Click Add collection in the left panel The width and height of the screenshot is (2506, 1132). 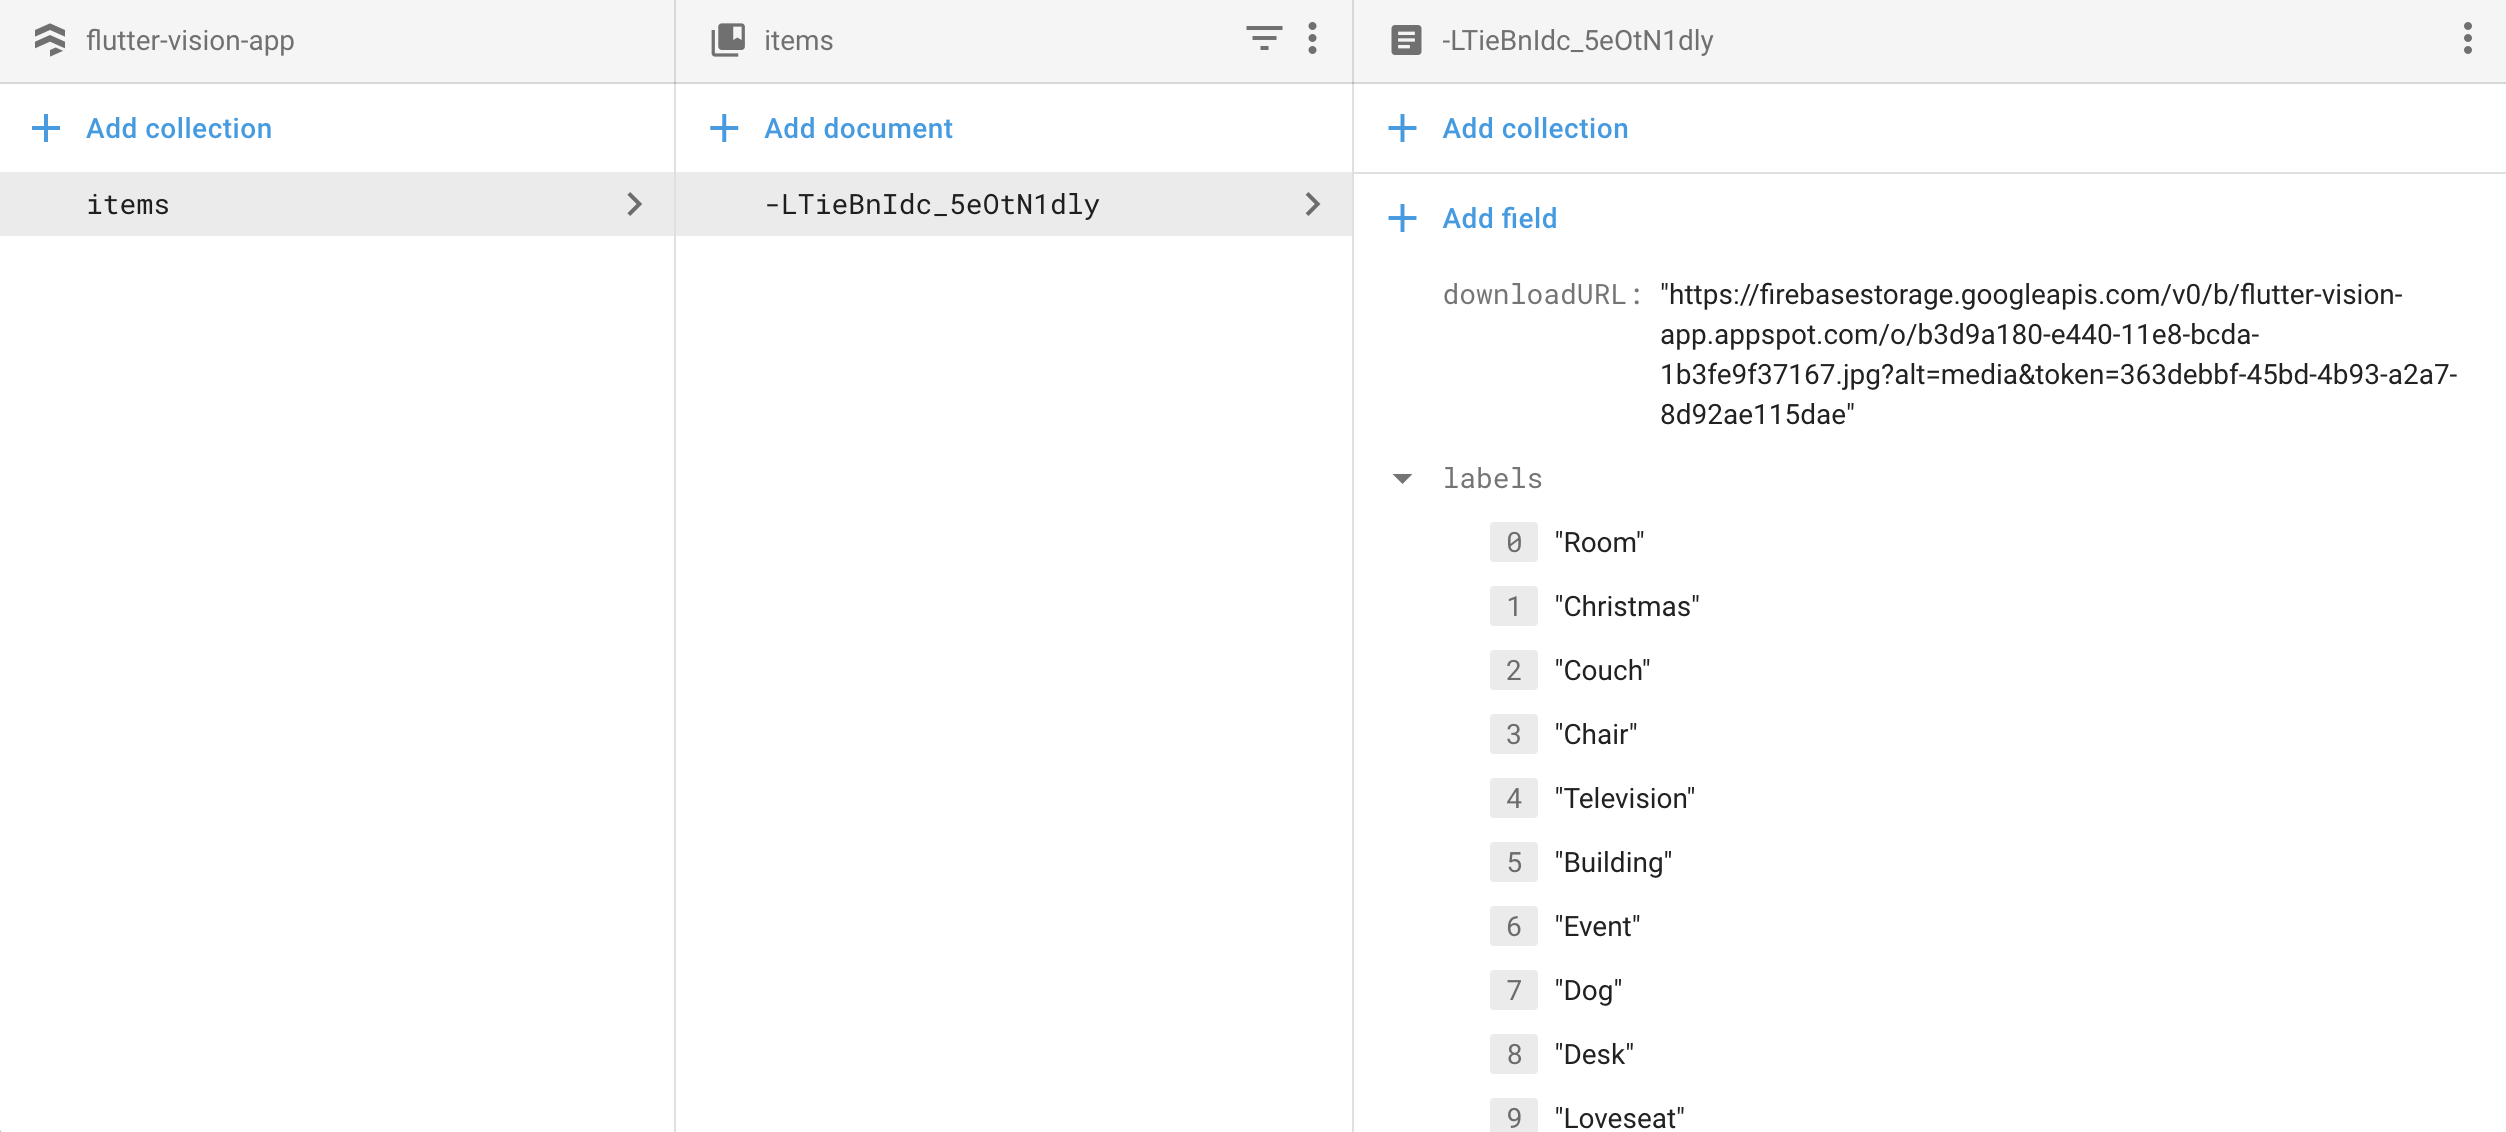(178, 128)
